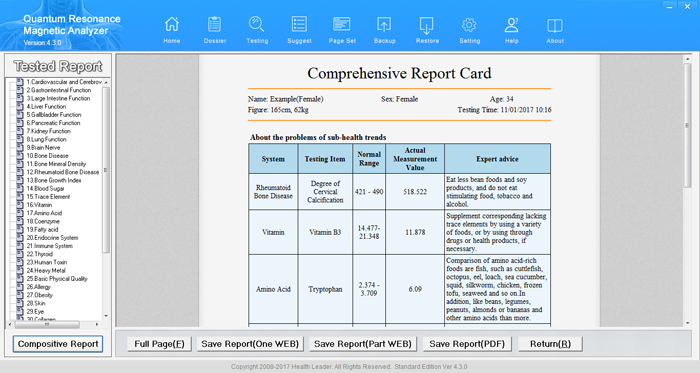This screenshot has width=700, height=373.
Task: Open the About book icon
Action: [555, 25]
